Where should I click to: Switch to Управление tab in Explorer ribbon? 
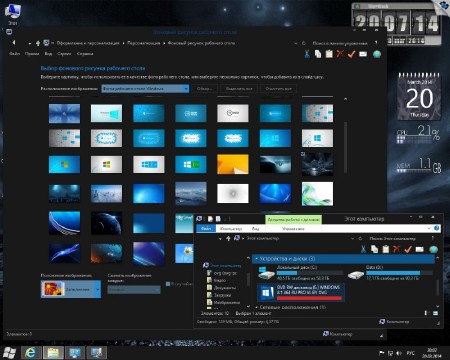point(293,229)
